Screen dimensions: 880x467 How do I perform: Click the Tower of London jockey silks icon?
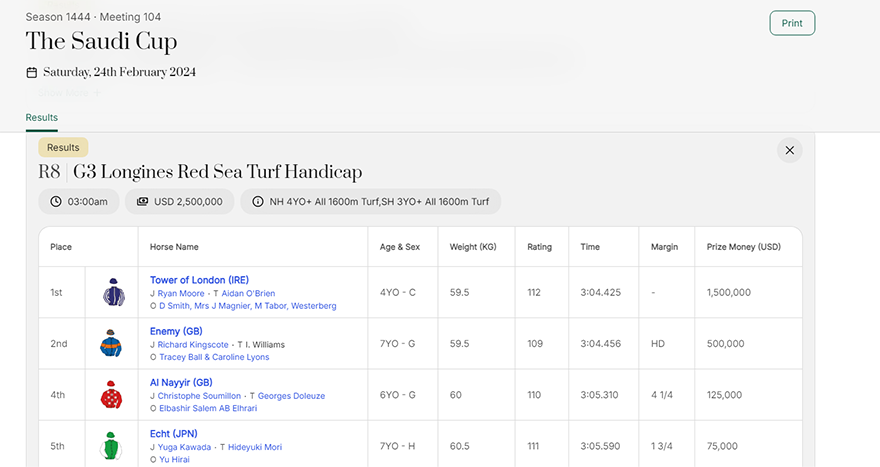click(112, 292)
